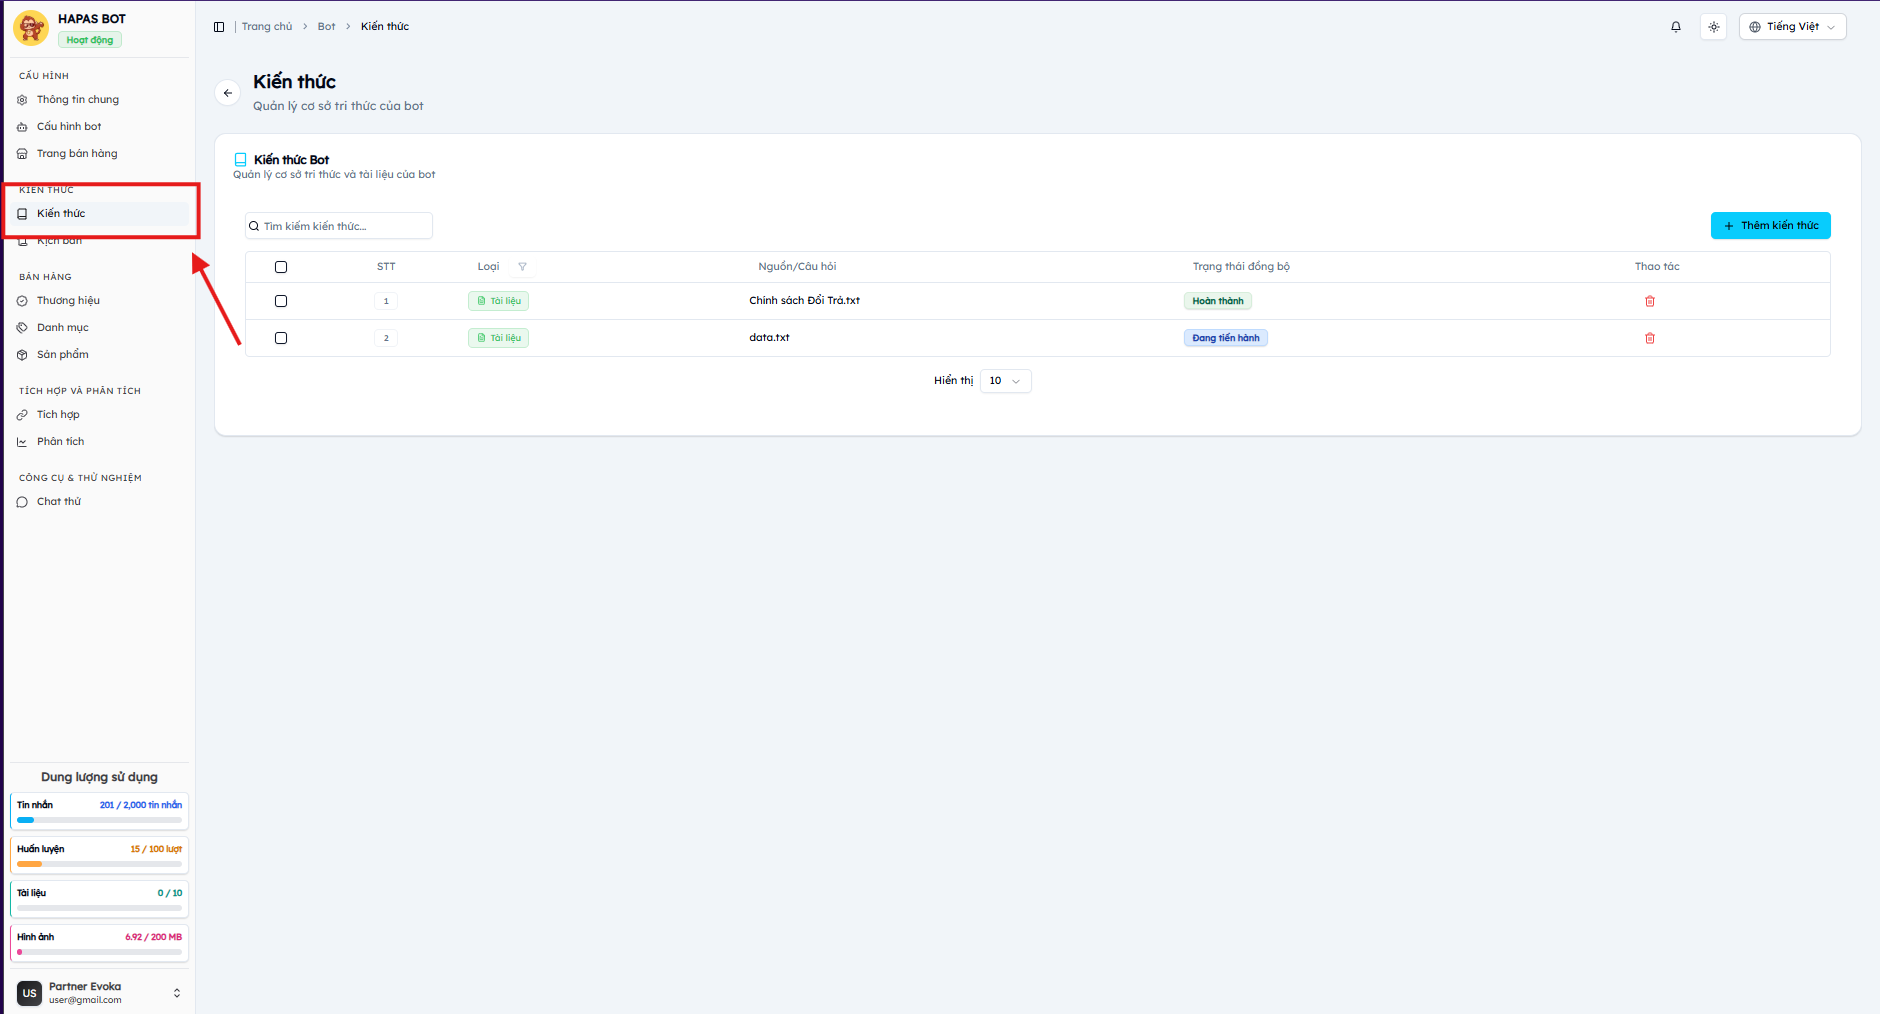
Task: Click the HAPAS BOT monkey avatar logo
Action: (x=31, y=28)
